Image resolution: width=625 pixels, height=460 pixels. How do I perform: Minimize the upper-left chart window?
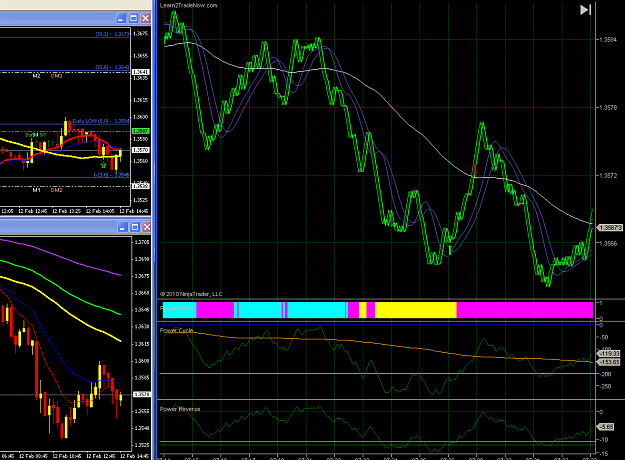pos(121,18)
